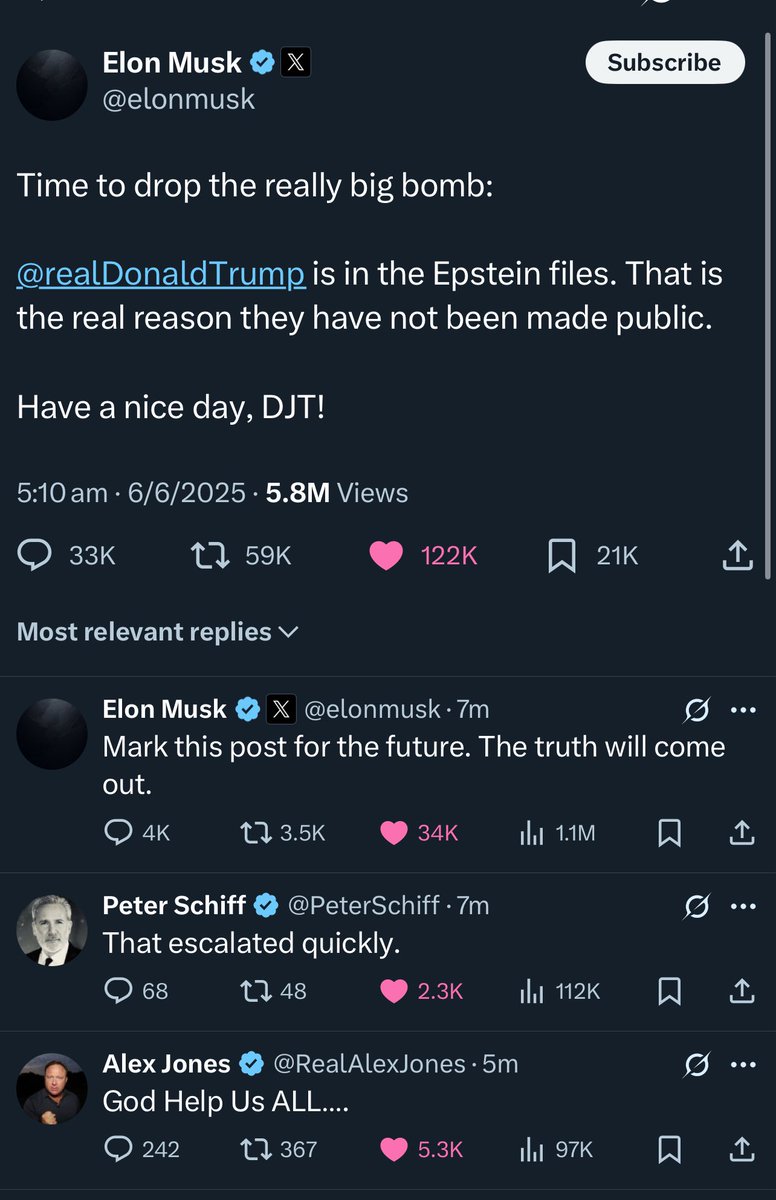Open more options on Alex Jones's reply
This screenshot has width=776, height=1200.
(743, 1064)
